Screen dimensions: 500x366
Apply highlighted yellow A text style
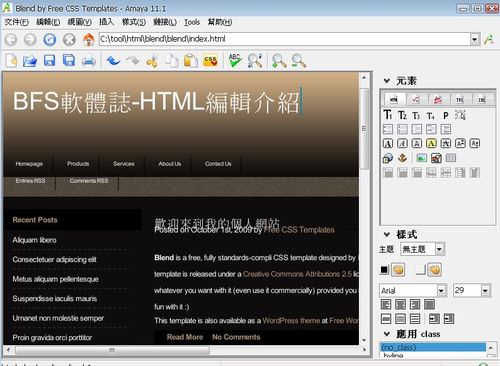[x=431, y=143]
